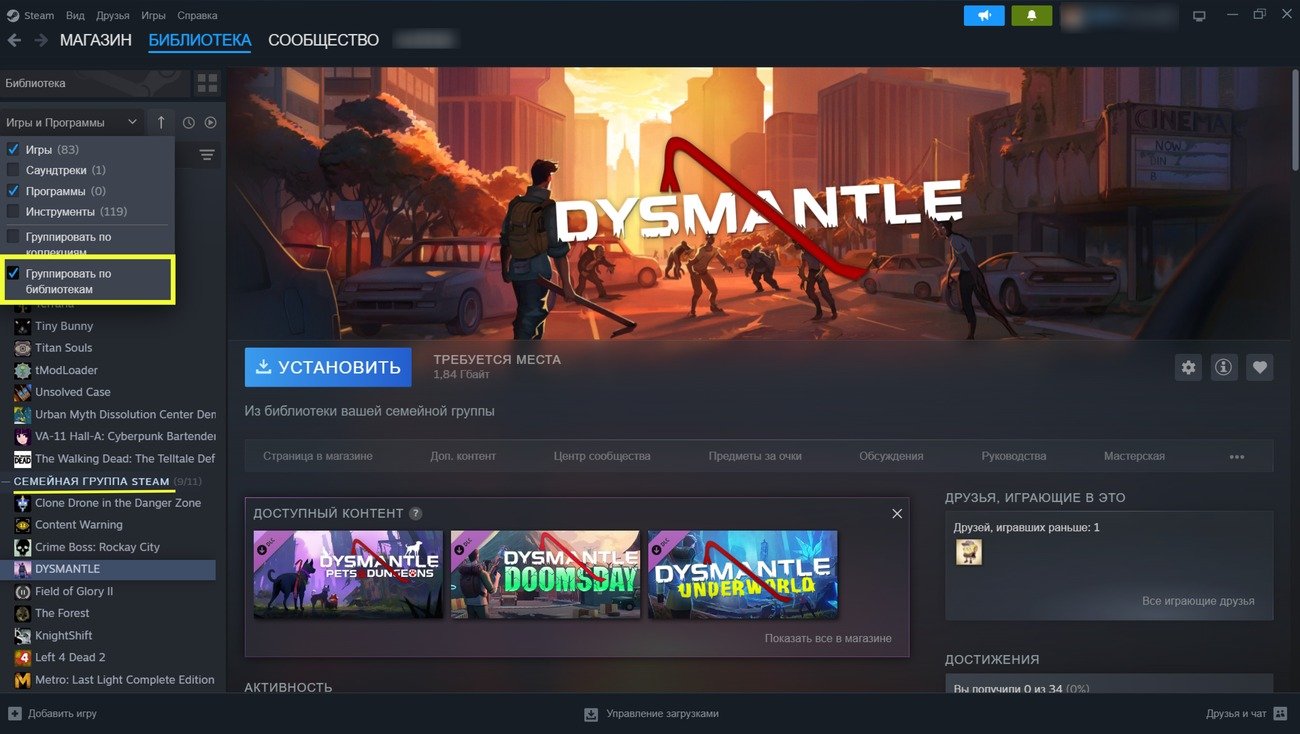
Task: Click the Left 4 Dead 2 game icon
Action: [x=22, y=657]
